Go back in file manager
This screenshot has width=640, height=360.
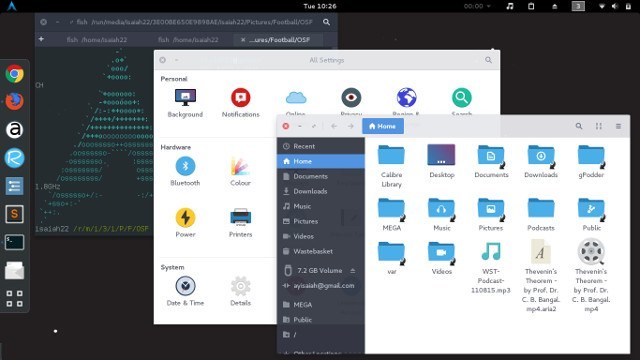(334, 126)
